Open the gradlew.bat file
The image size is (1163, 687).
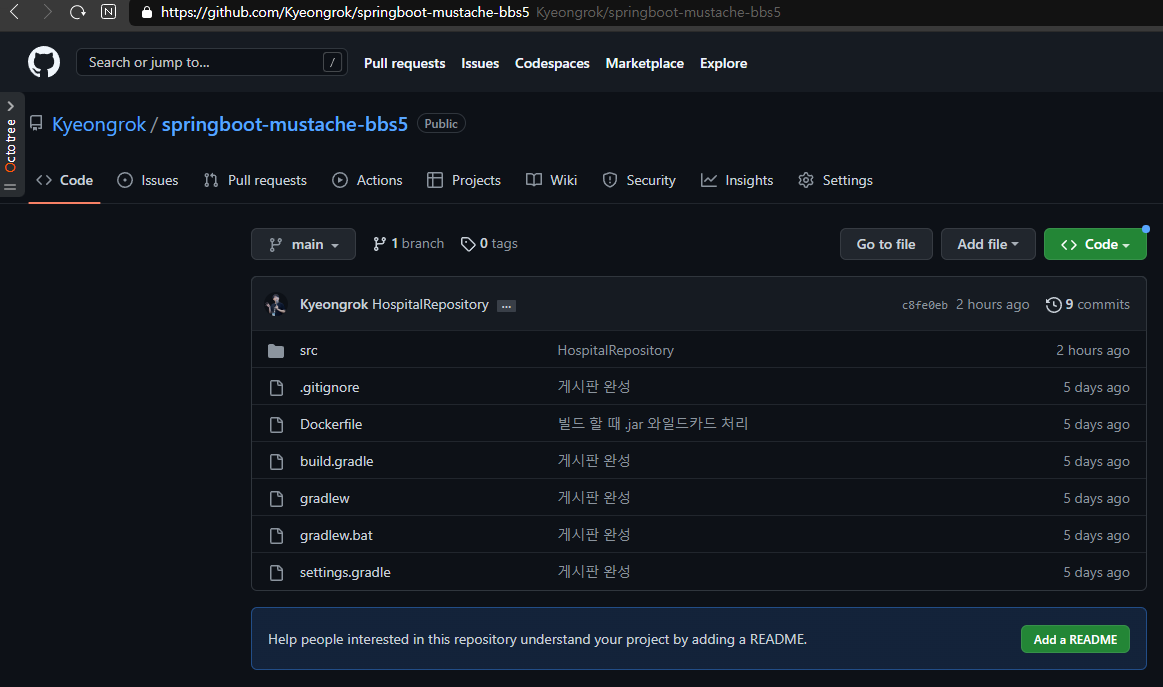coord(336,536)
